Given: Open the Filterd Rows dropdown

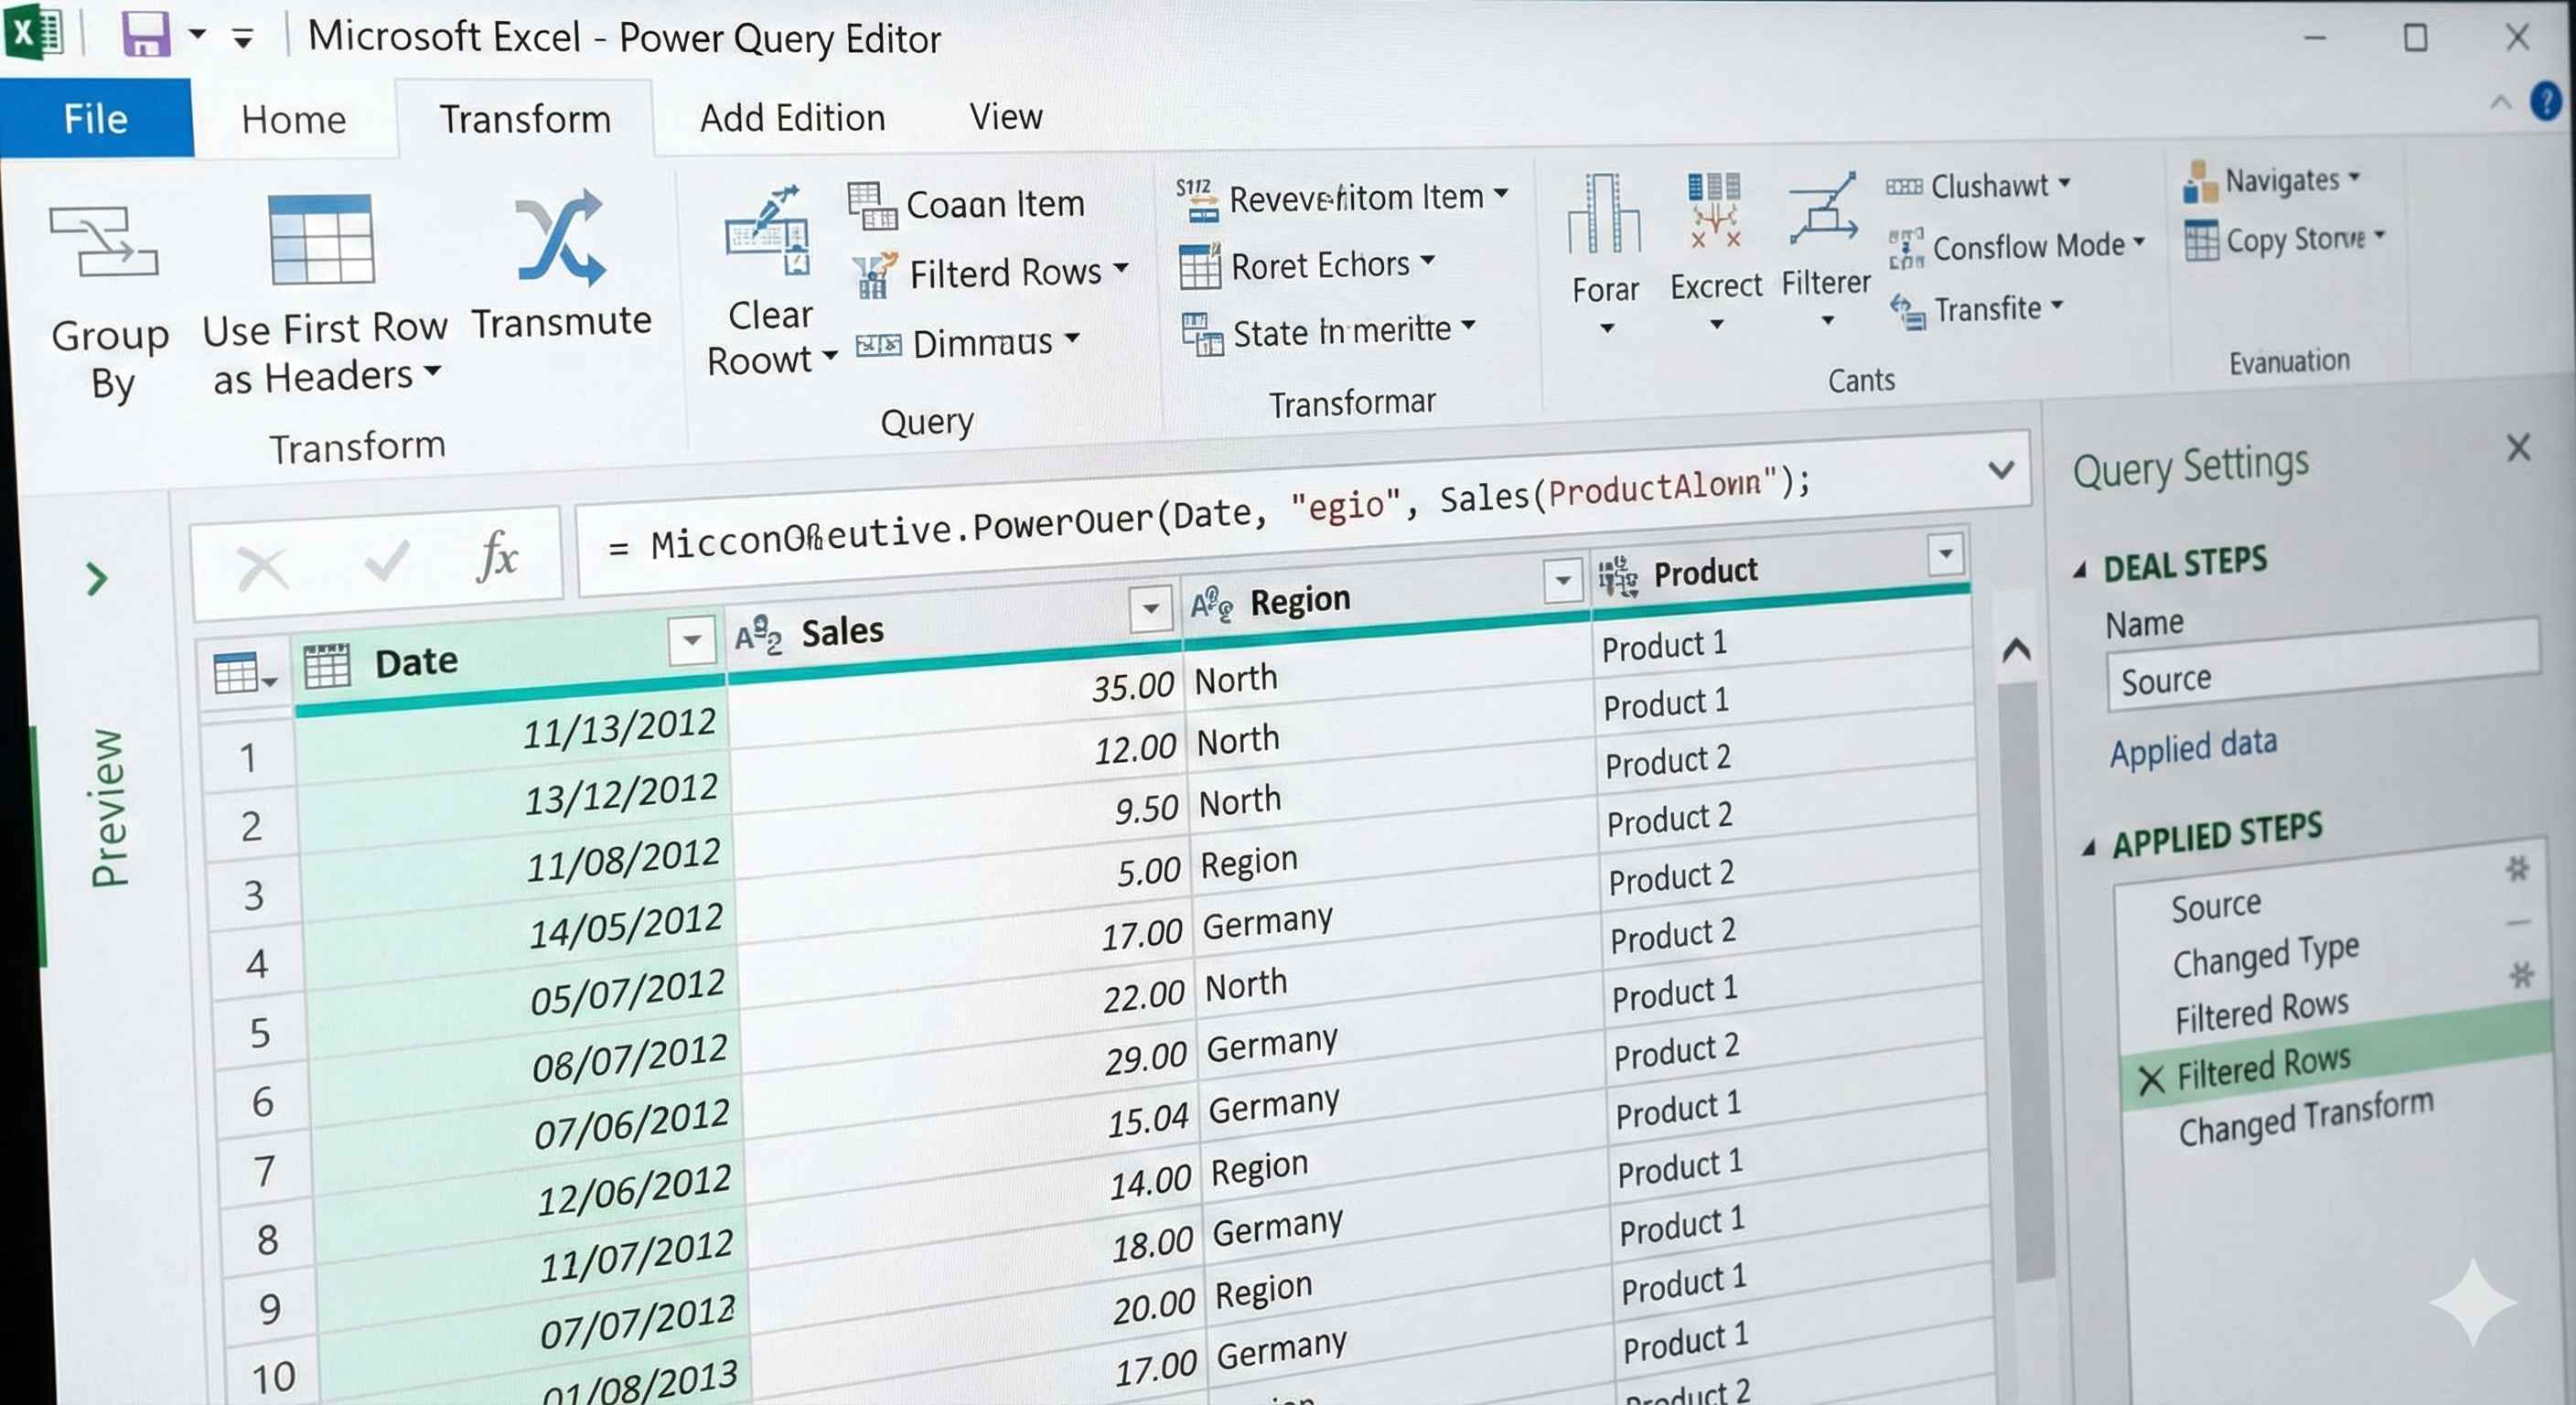Looking at the screenshot, I should (1119, 270).
